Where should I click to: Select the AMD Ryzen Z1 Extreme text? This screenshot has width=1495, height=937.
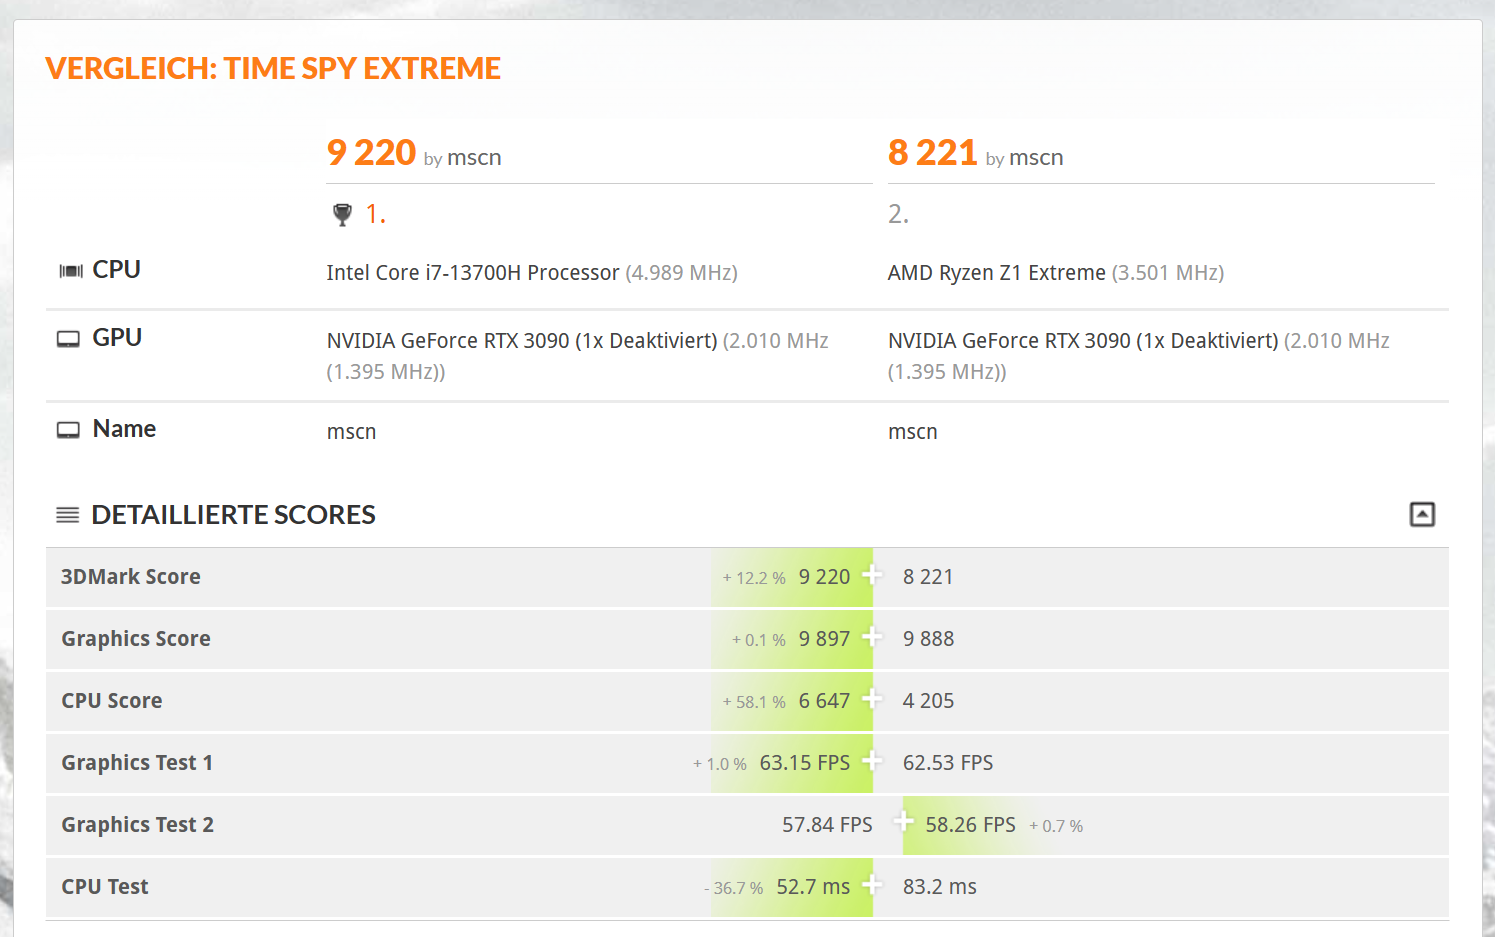[997, 273]
